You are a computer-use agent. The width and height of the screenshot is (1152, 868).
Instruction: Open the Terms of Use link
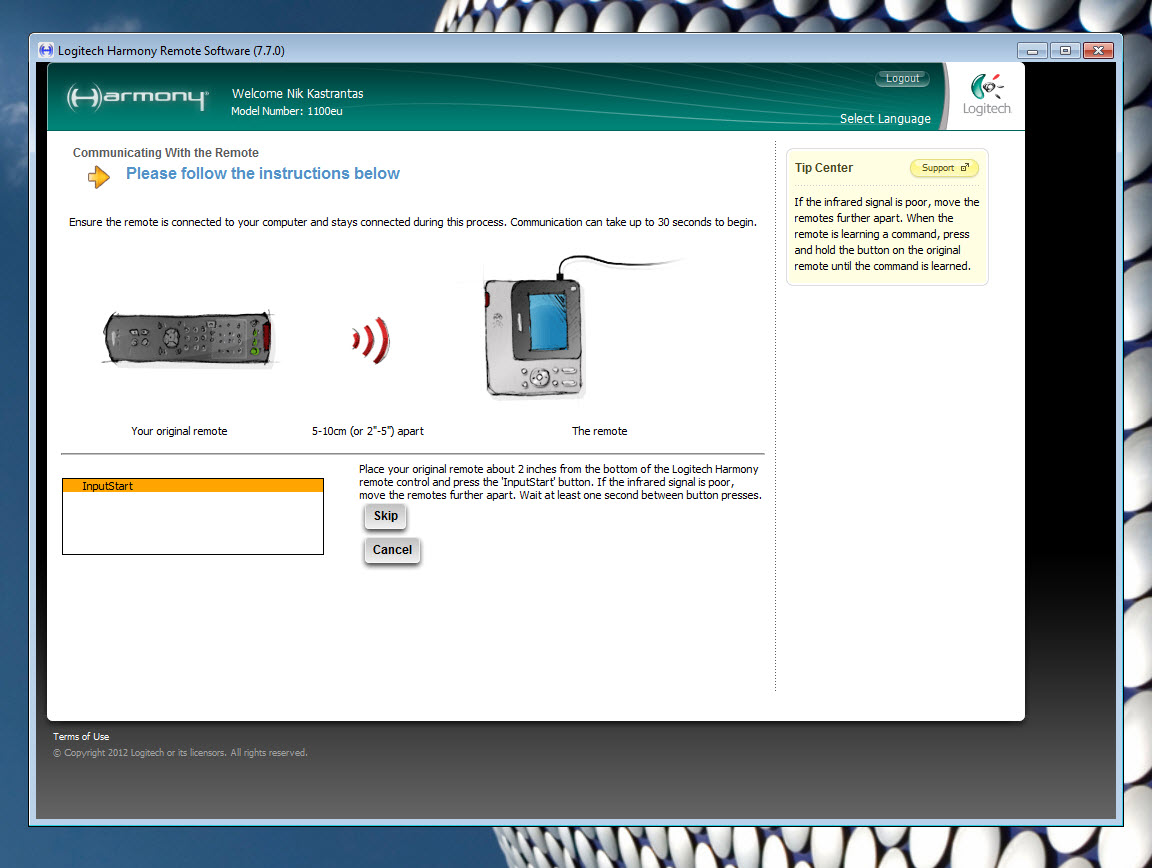pyautogui.click(x=81, y=736)
